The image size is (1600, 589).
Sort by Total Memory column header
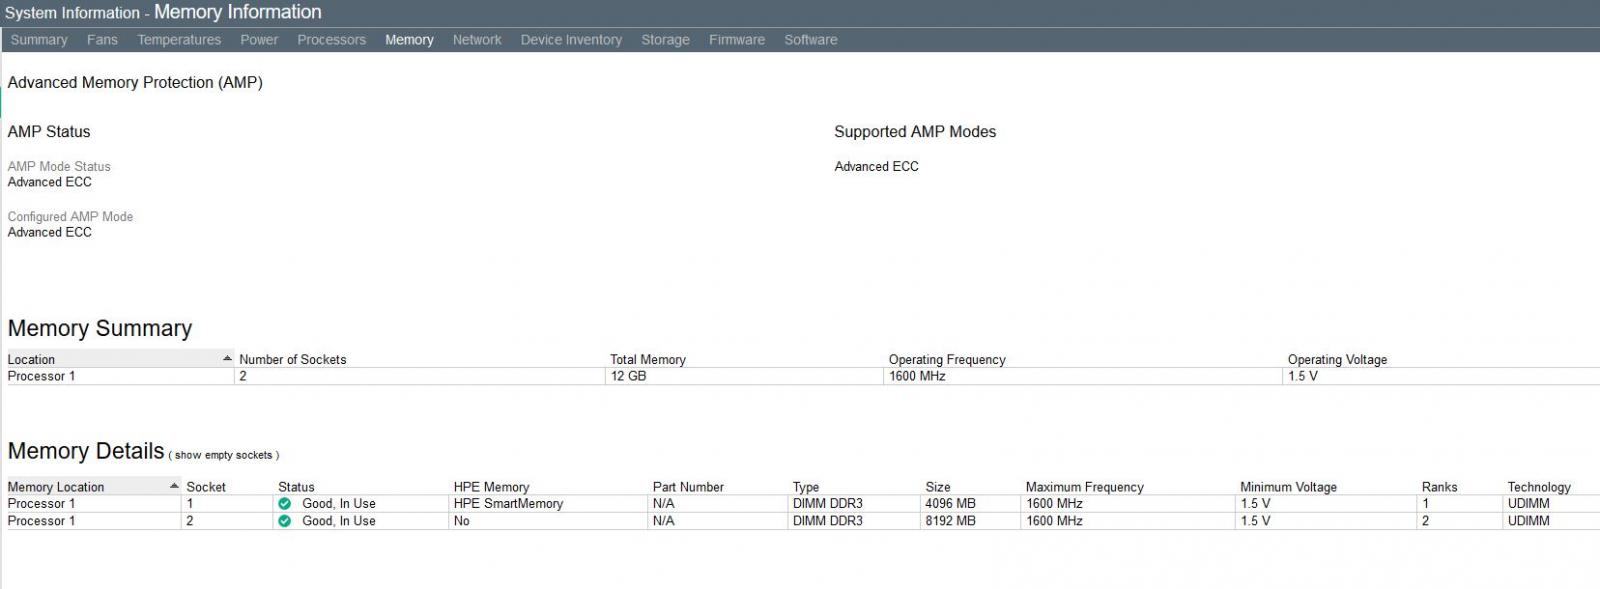(x=648, y=360)
